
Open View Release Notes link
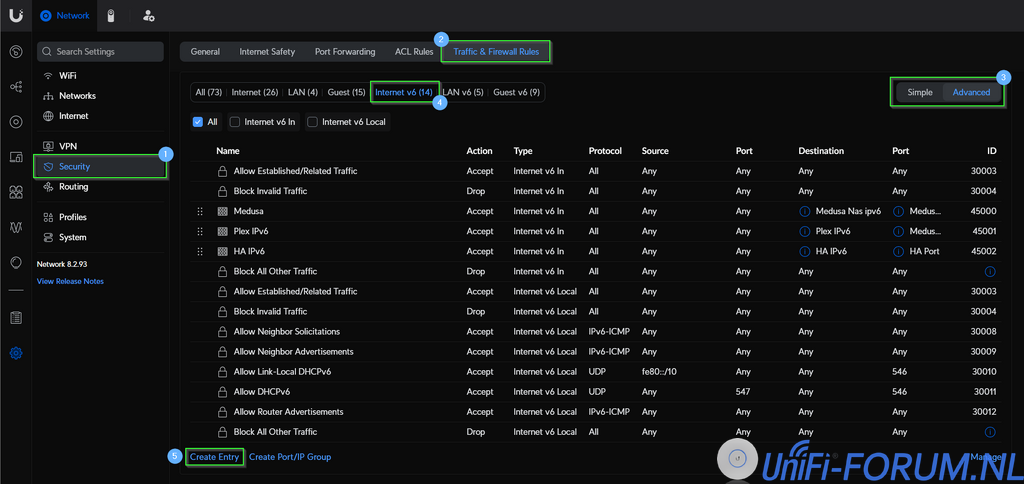70,281
